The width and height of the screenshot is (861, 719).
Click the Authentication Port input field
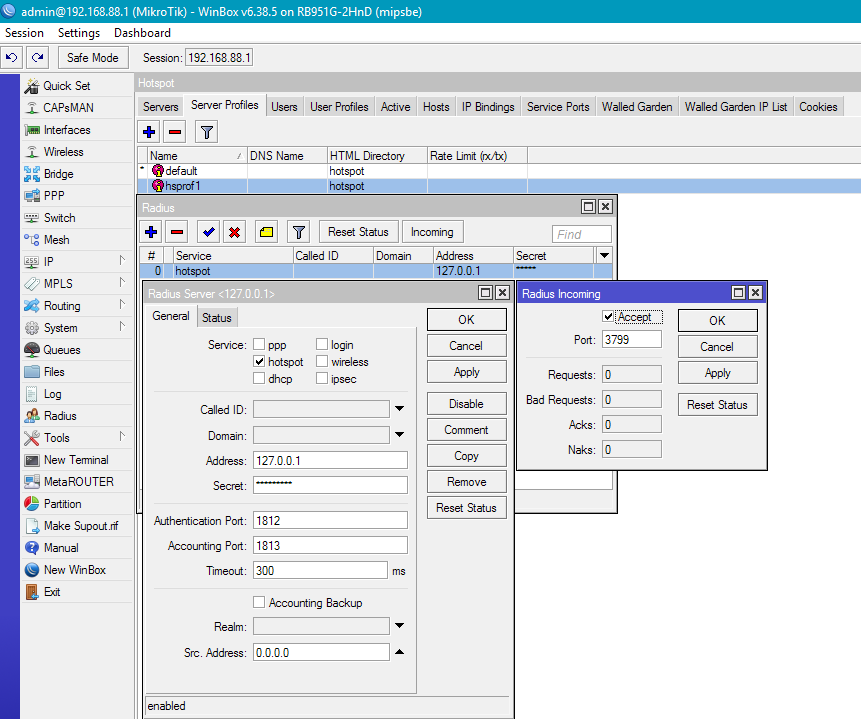tap(330, 520)
